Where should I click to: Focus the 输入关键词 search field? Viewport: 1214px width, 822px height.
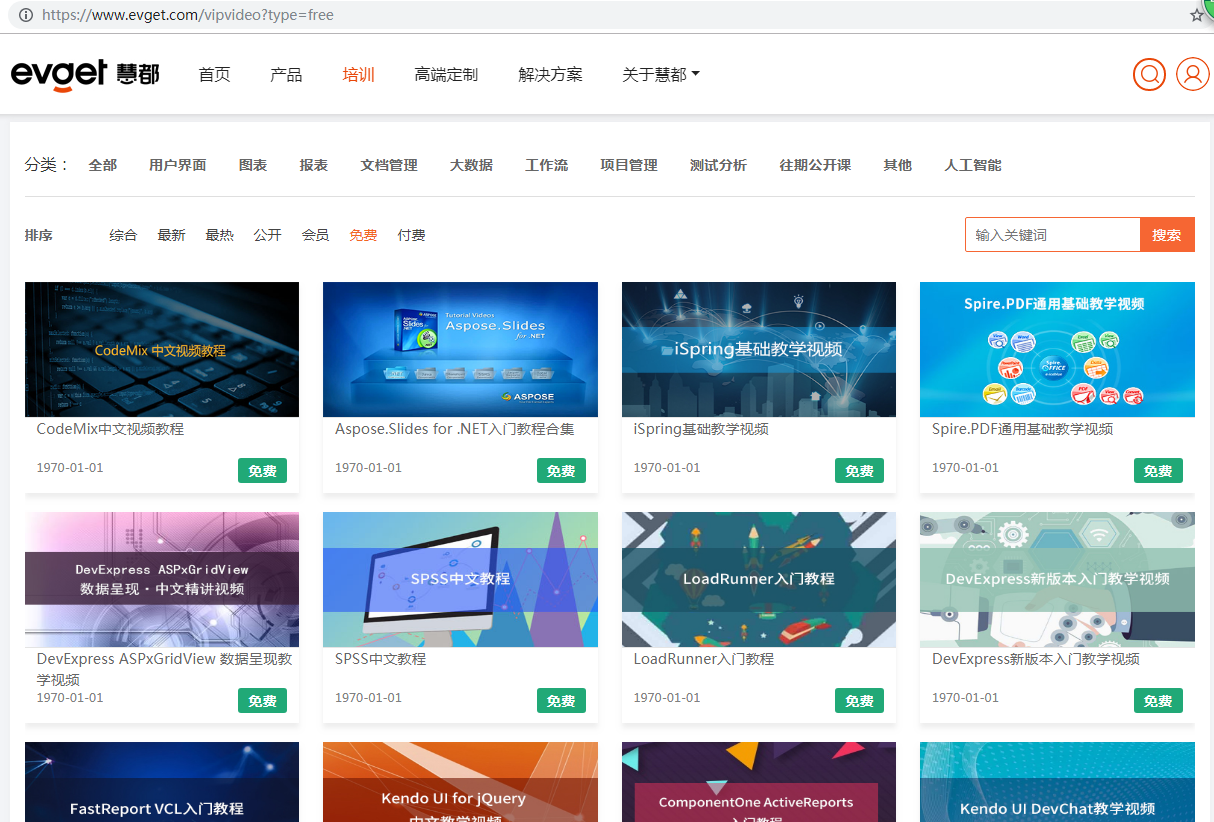[1052, 235]
